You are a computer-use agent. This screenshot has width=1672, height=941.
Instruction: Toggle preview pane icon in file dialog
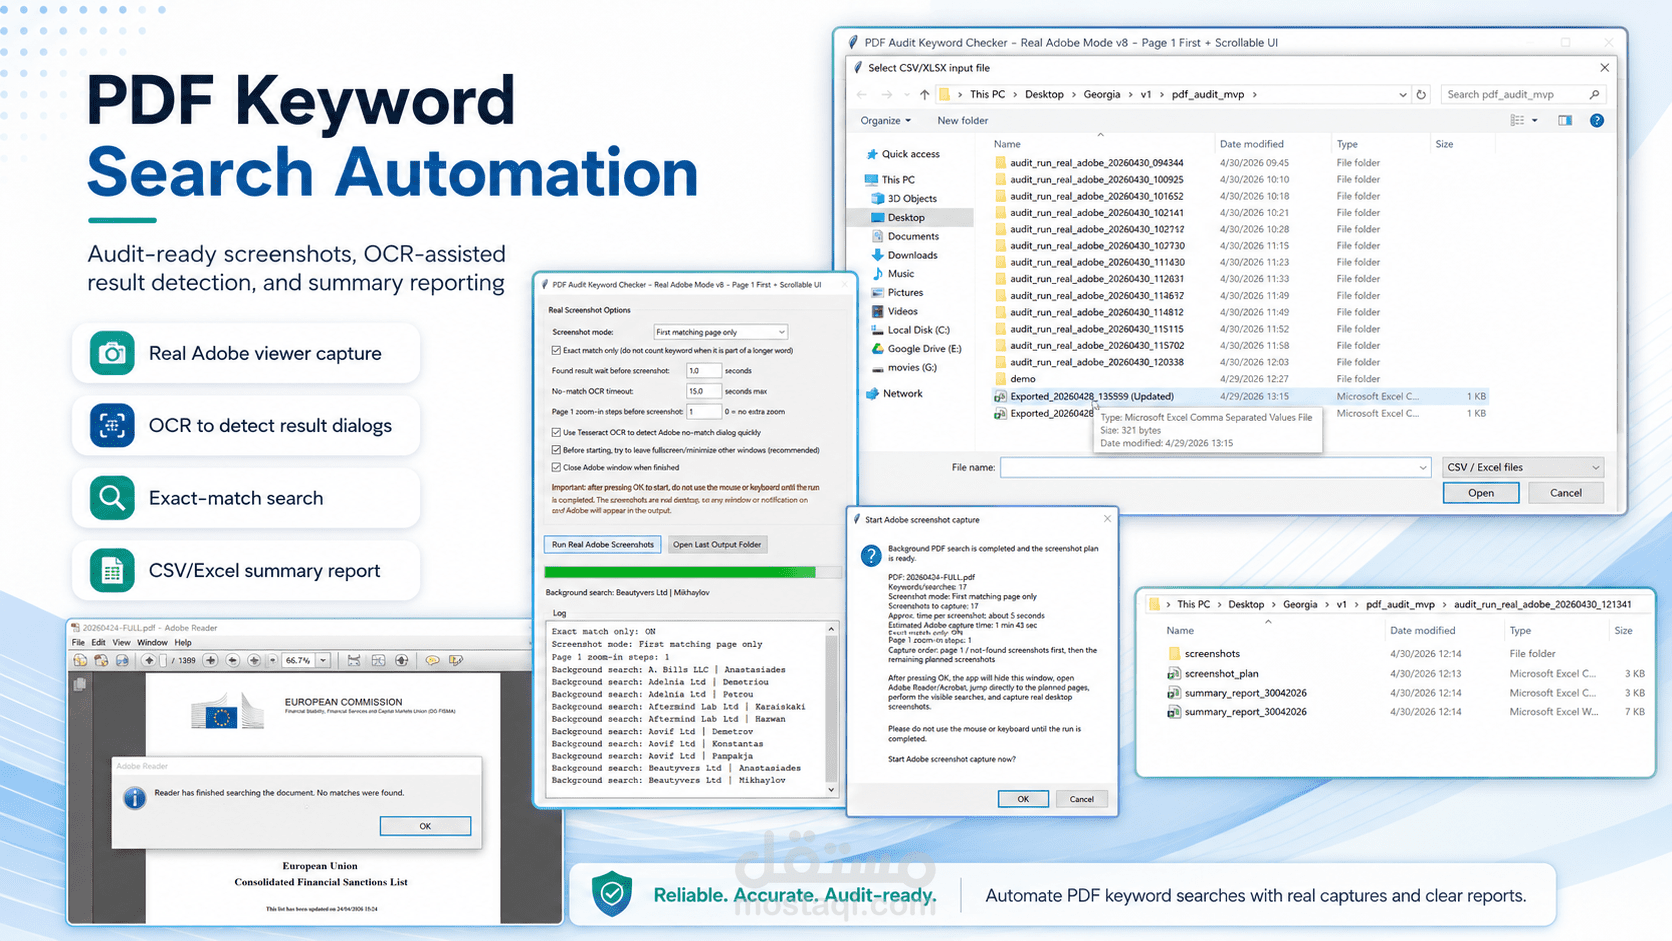pos(1565,121)
